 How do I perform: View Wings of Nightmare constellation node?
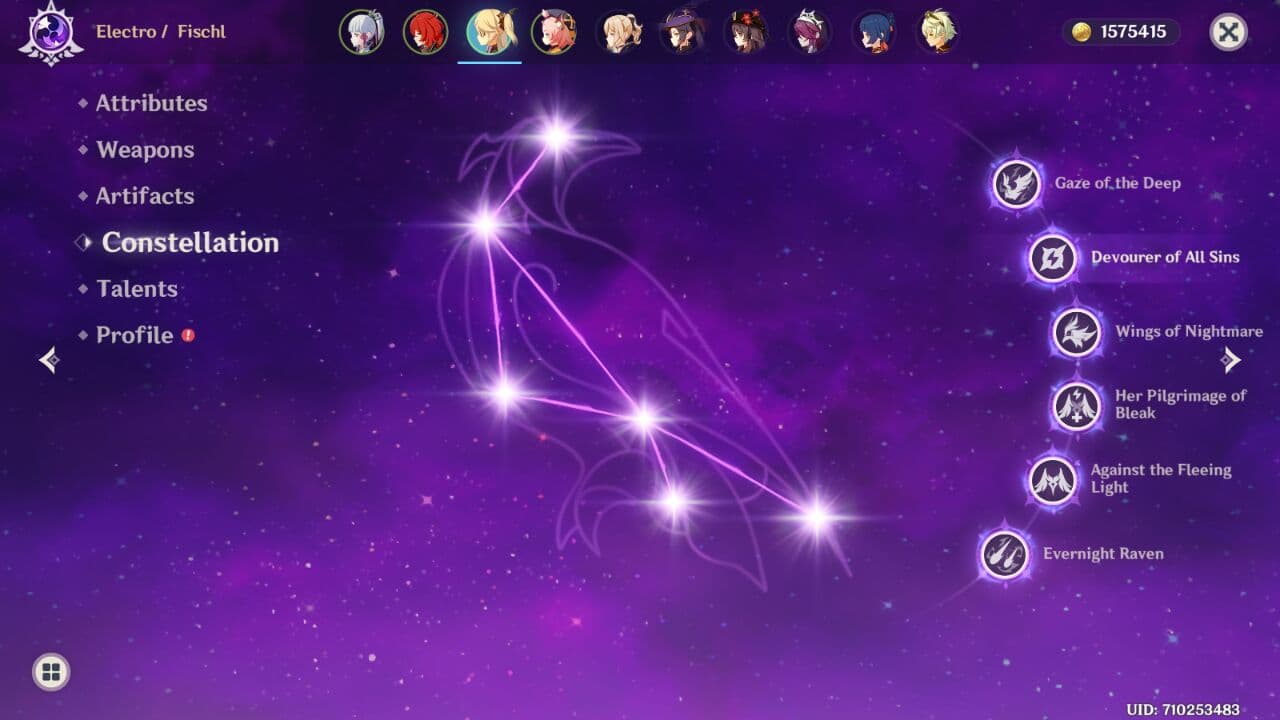click(x=1077, y=332)
